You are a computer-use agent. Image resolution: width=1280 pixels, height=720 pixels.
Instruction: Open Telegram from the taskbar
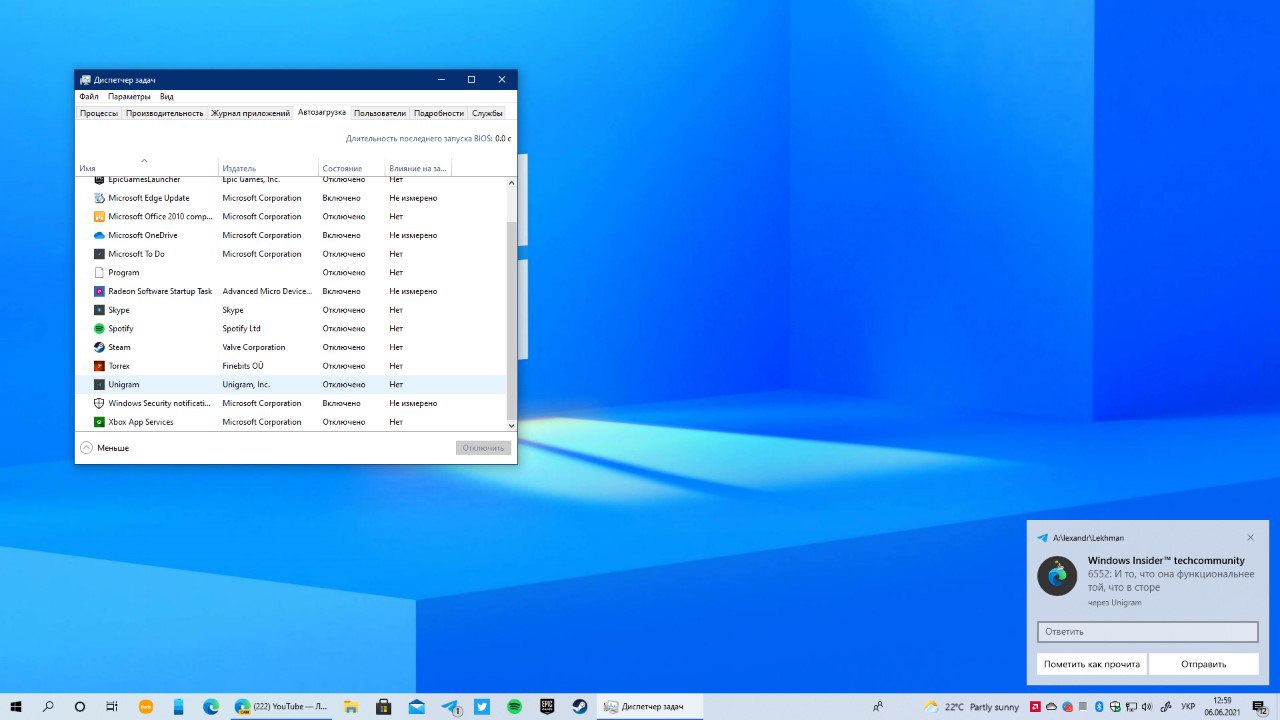[x=449, y=706]
